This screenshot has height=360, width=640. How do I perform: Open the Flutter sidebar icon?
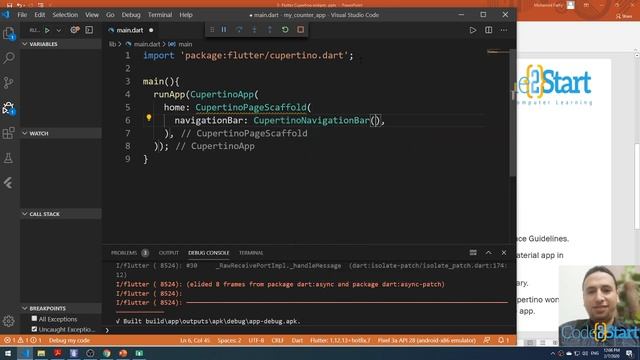[x=9, y=183]
